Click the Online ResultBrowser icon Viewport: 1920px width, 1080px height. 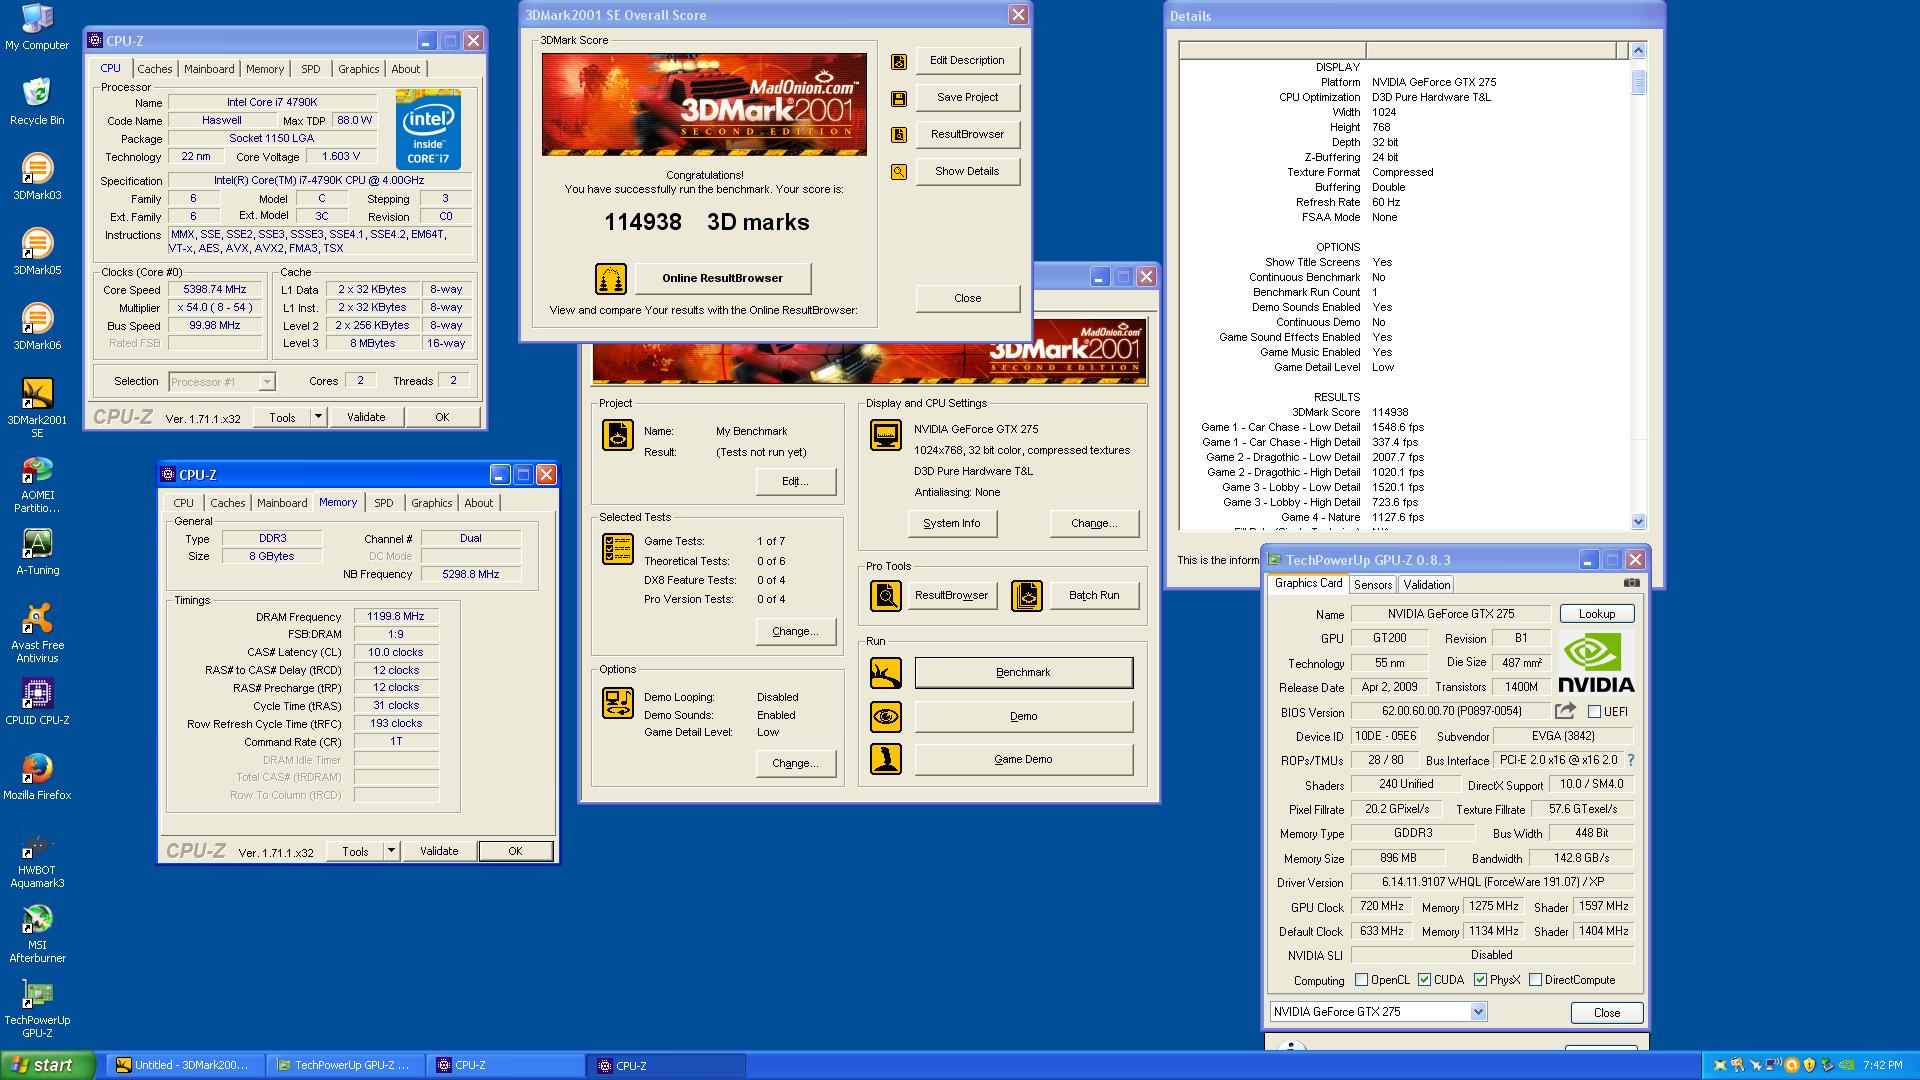[611, 278]
